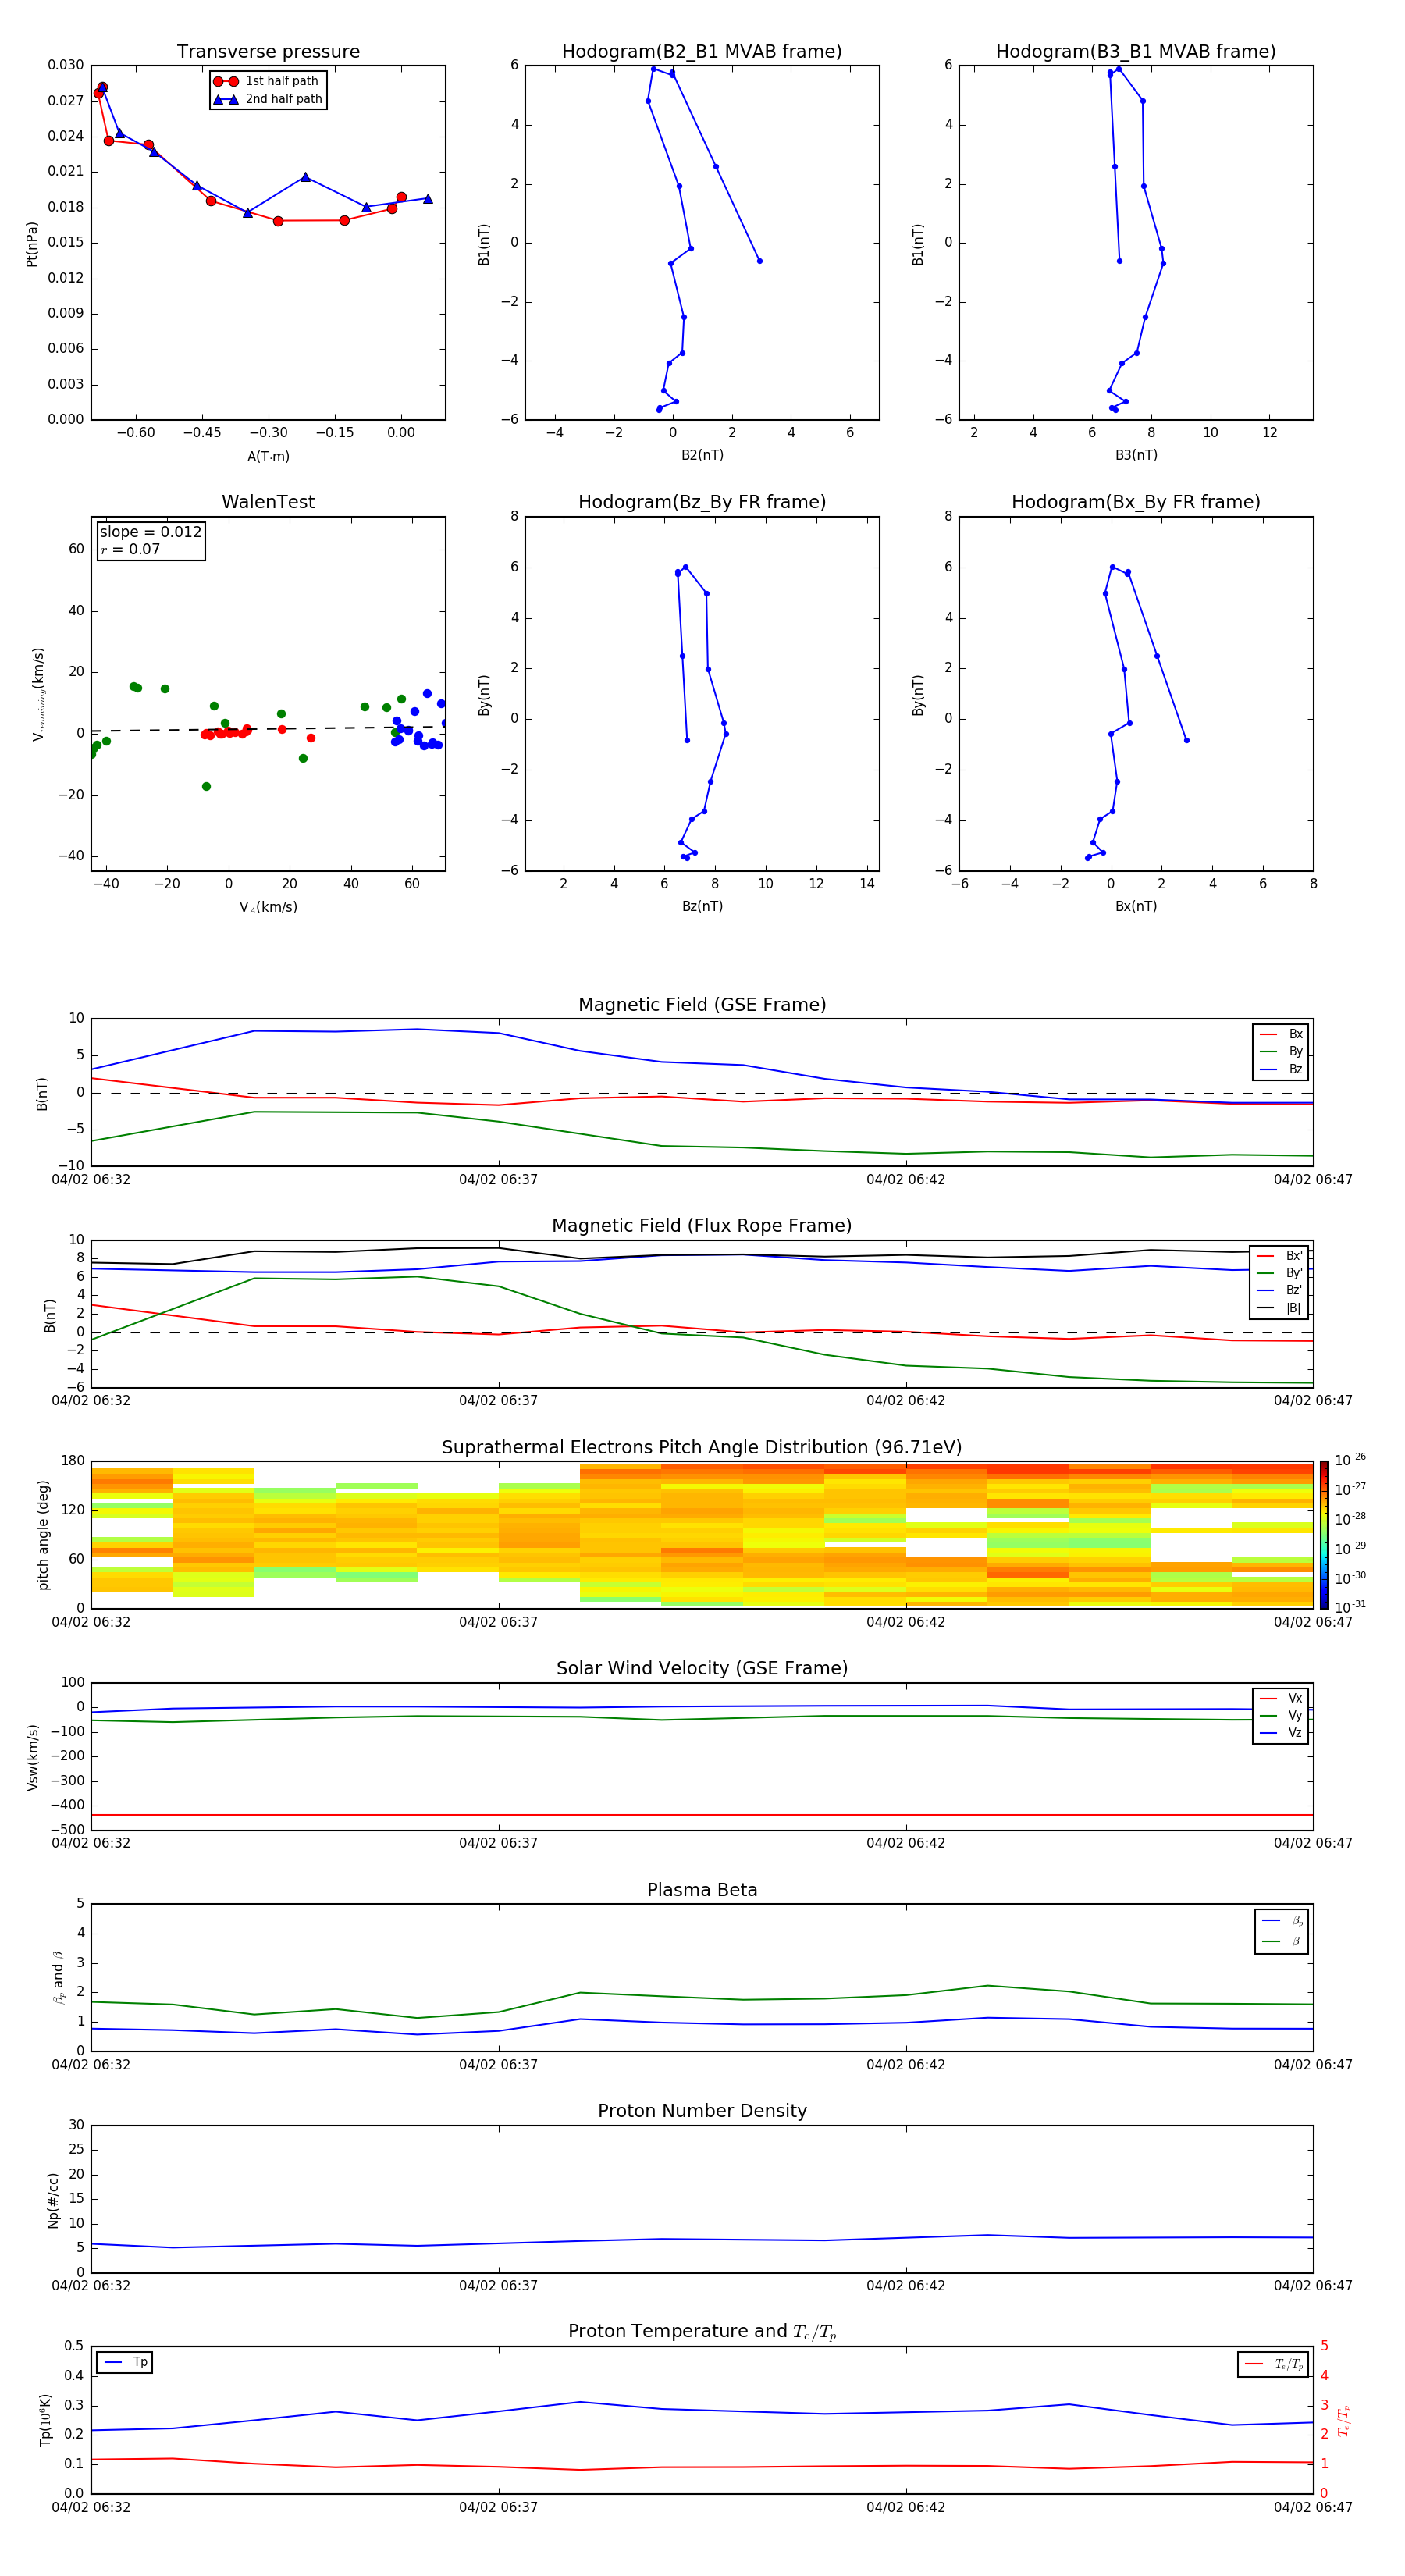Image resolution: width=1405 pixels, height=2576 pixels.
Task: Click the 'Bx(nT)' x-axis label
Action: coord(1136,907)
